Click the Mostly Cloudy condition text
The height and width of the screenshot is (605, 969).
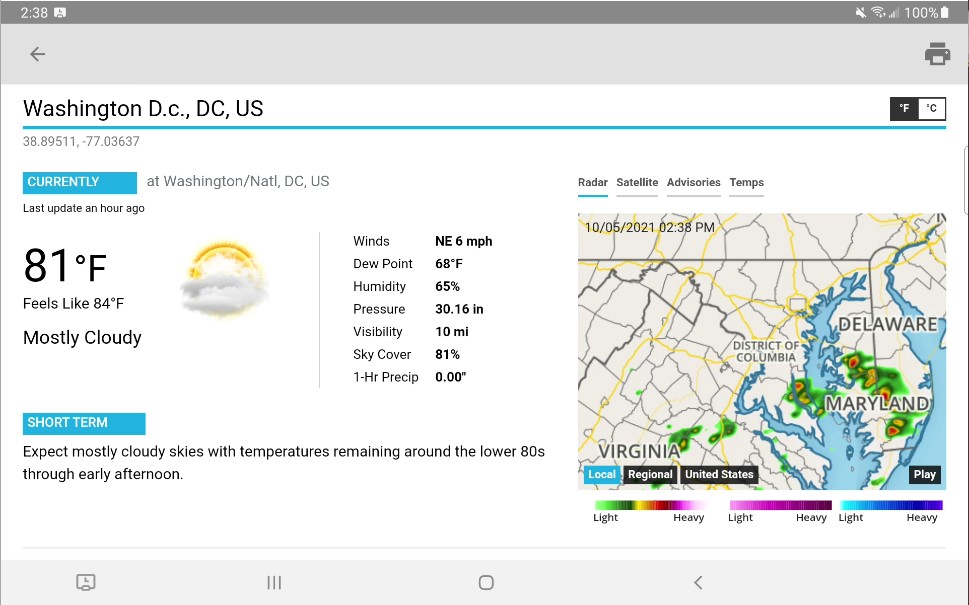(82, 338)
